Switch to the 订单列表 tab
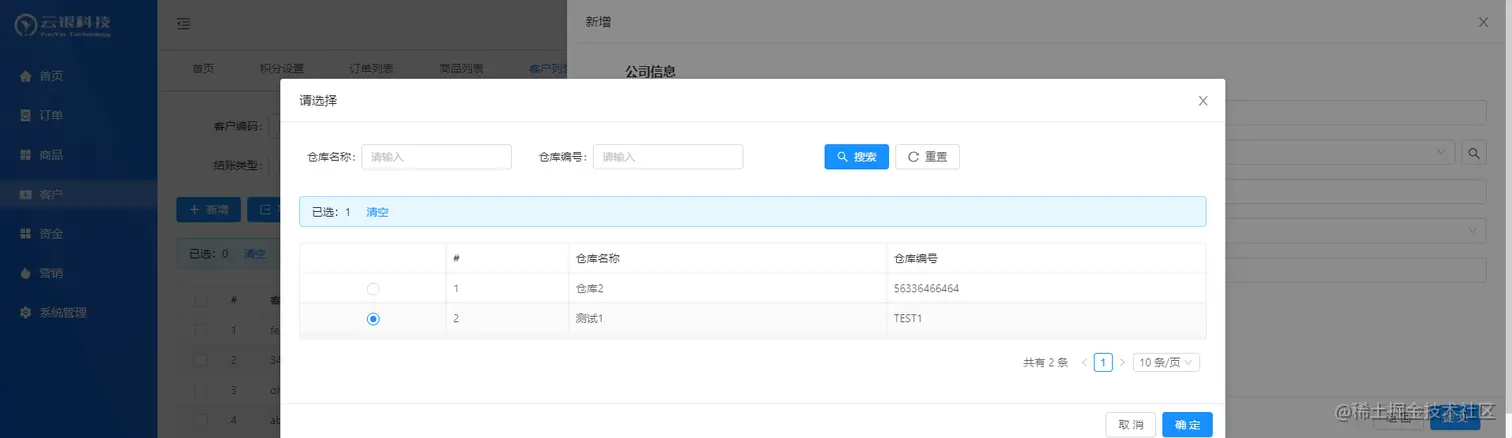Screen dimensions: 1512x438 tap(371, 69)
